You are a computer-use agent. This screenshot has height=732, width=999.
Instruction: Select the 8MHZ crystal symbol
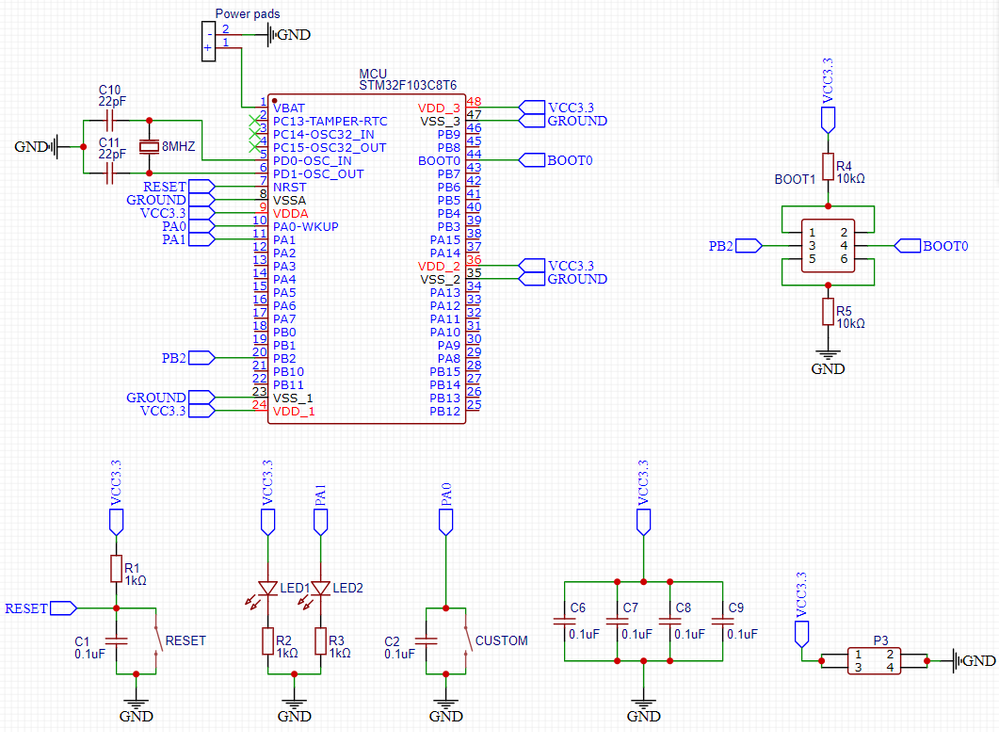149,147
